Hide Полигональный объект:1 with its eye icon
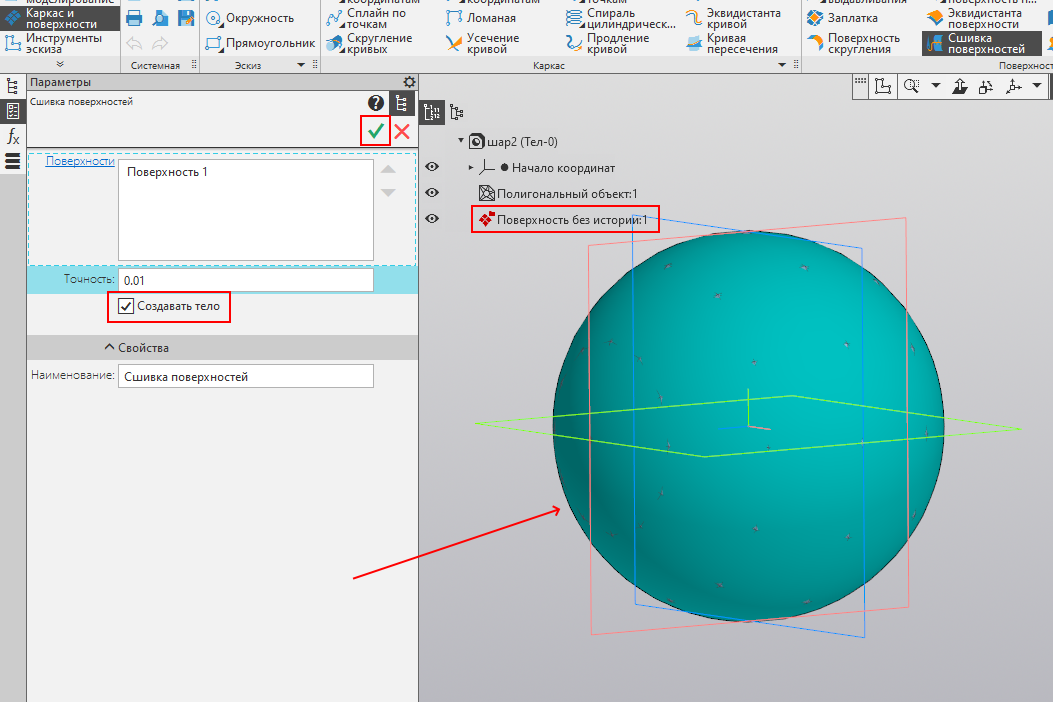Viewport: 1053px width, 702px height. (432, 193)
